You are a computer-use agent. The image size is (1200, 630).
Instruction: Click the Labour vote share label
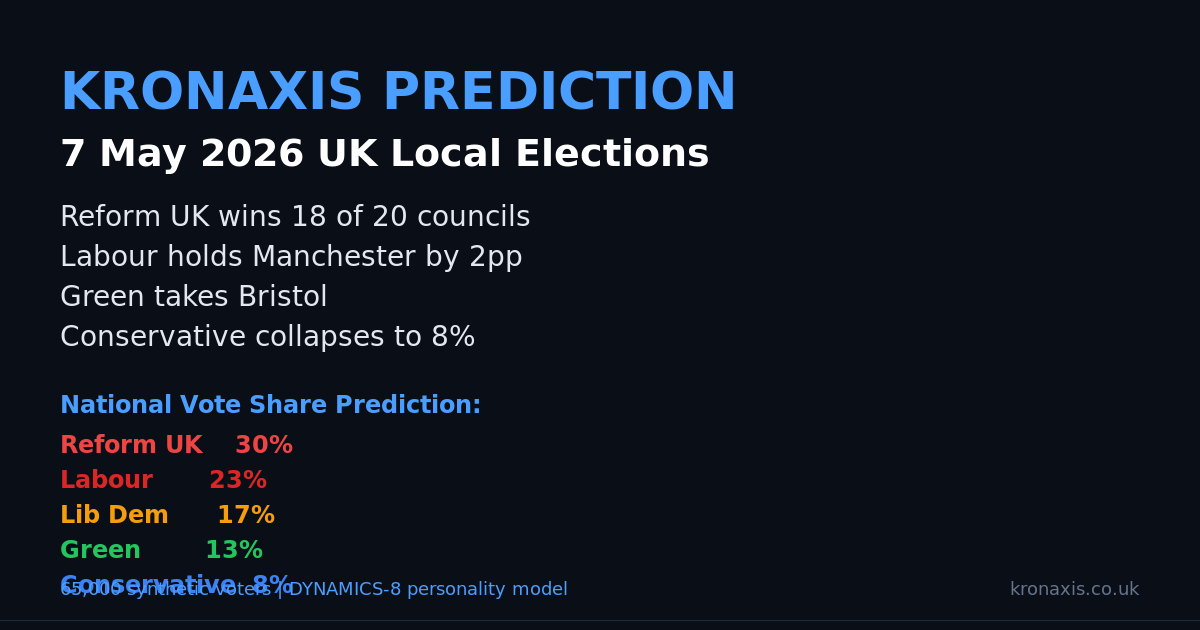coord(106,481)
